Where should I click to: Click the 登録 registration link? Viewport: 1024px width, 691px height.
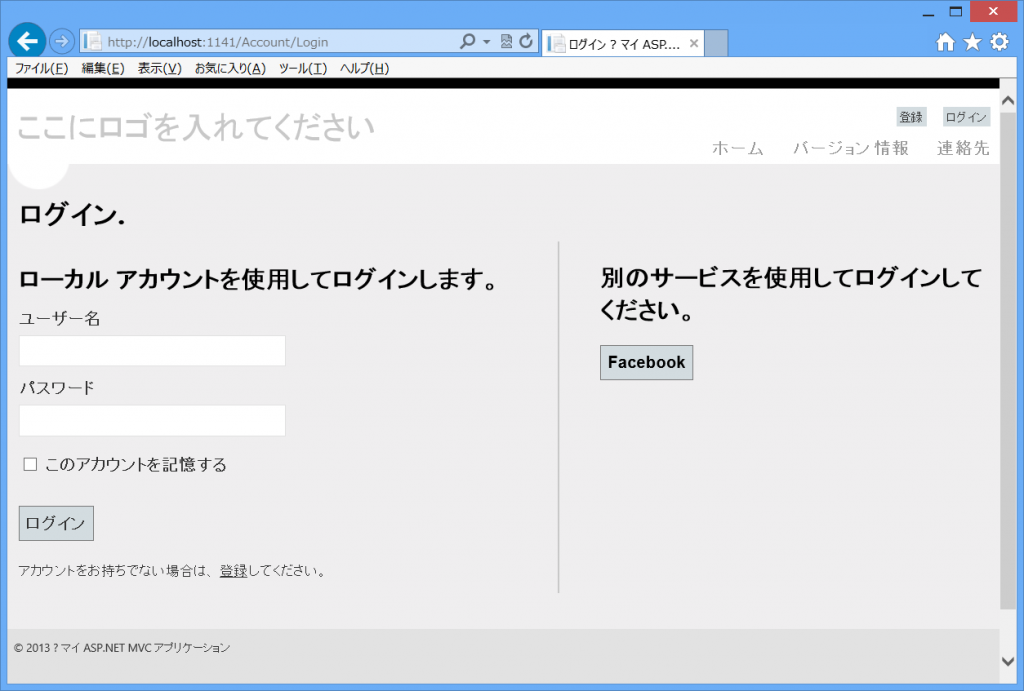point(911,116)
